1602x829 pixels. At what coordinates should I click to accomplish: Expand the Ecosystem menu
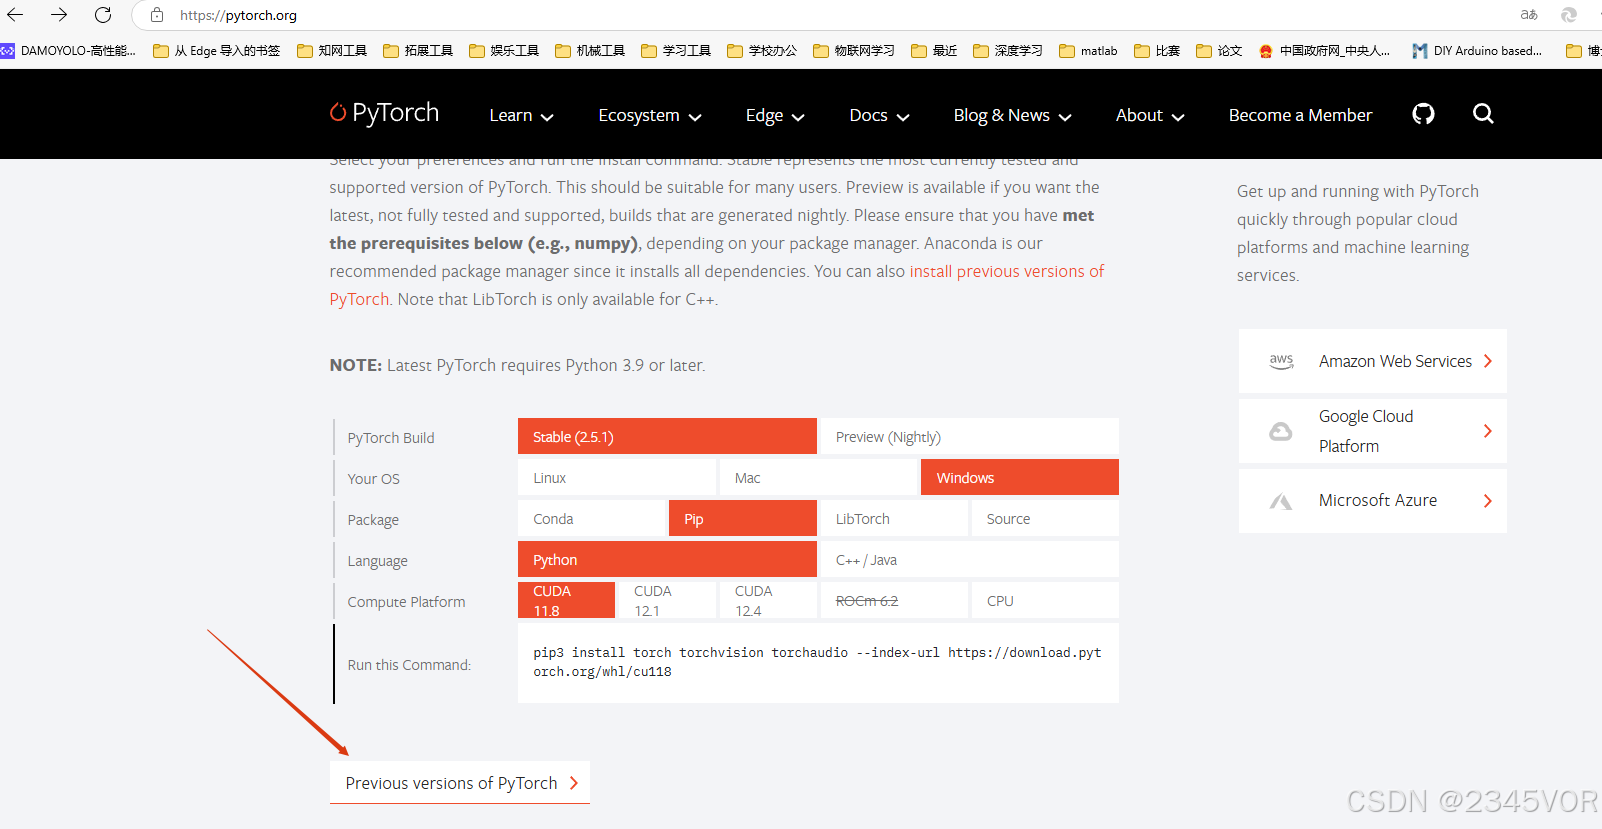[x=650, y=116]
